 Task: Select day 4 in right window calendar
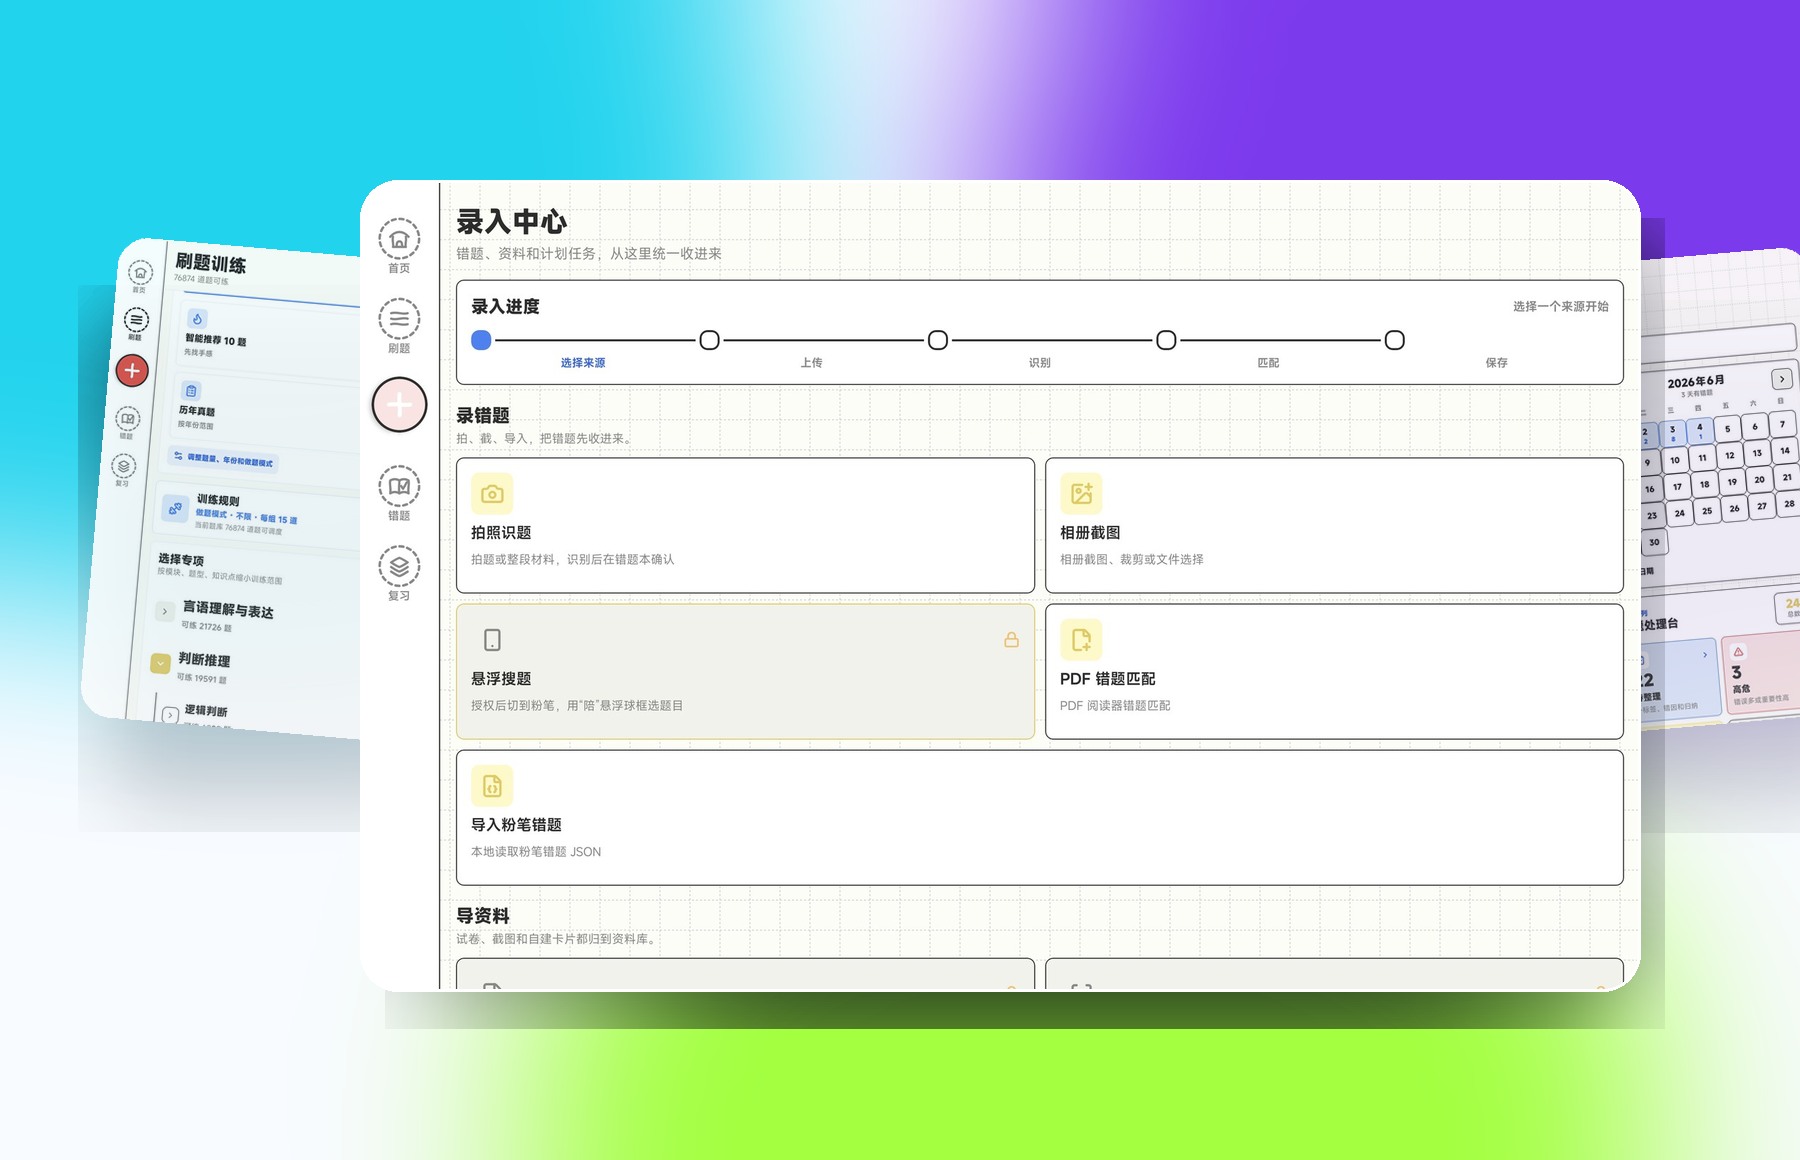click(x=1700, y=430)
